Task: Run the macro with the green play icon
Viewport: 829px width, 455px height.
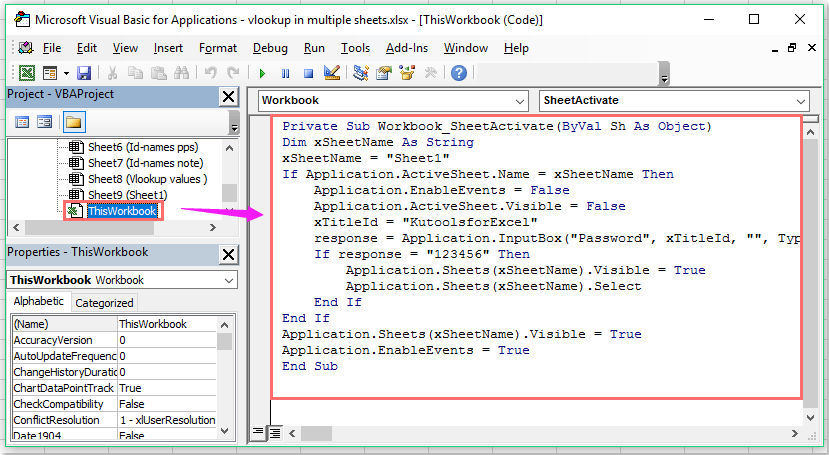Action: 262,73
